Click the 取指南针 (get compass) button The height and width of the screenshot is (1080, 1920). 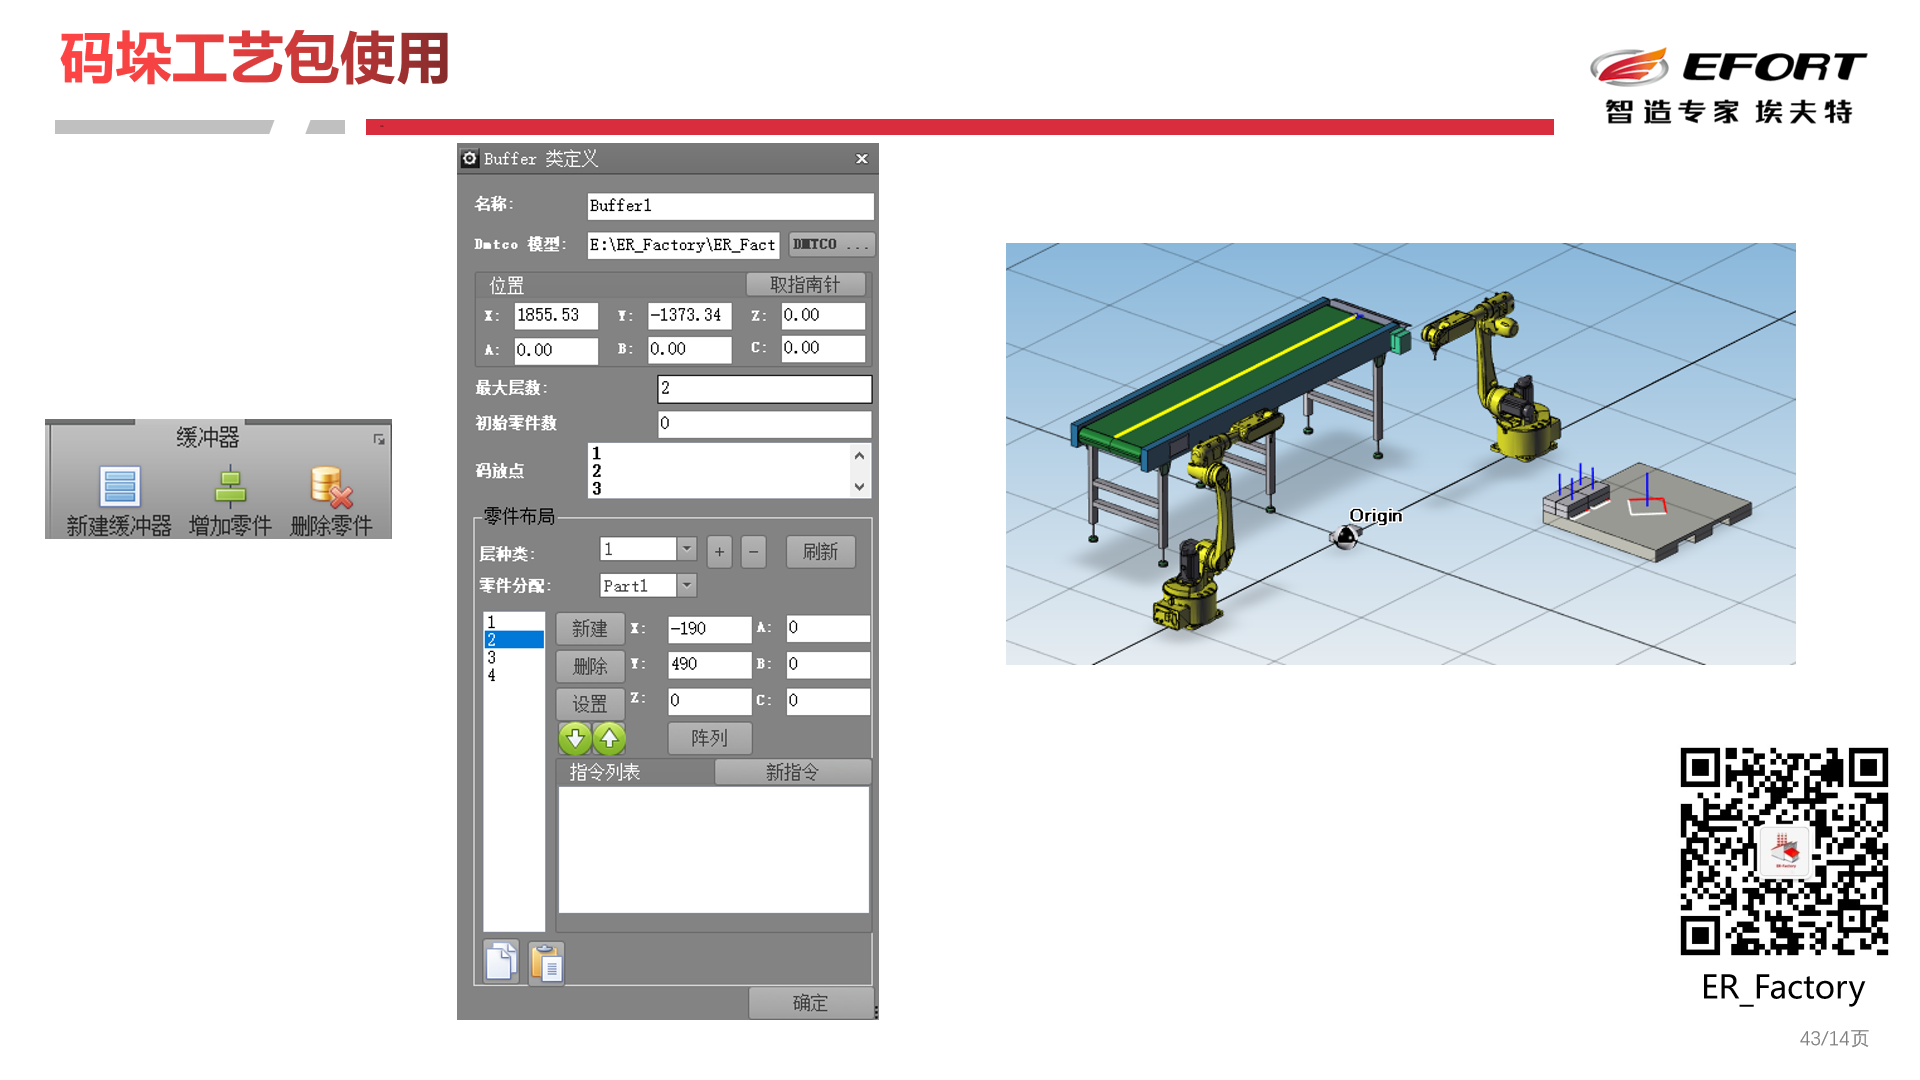(x=805, y=285)
